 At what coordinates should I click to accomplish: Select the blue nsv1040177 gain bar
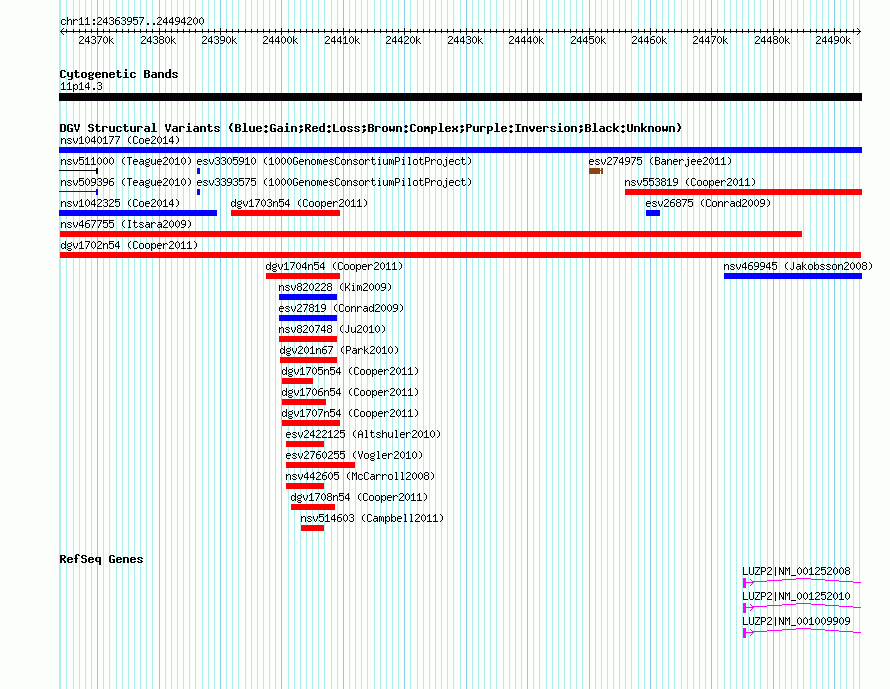(x=460, y=150)
